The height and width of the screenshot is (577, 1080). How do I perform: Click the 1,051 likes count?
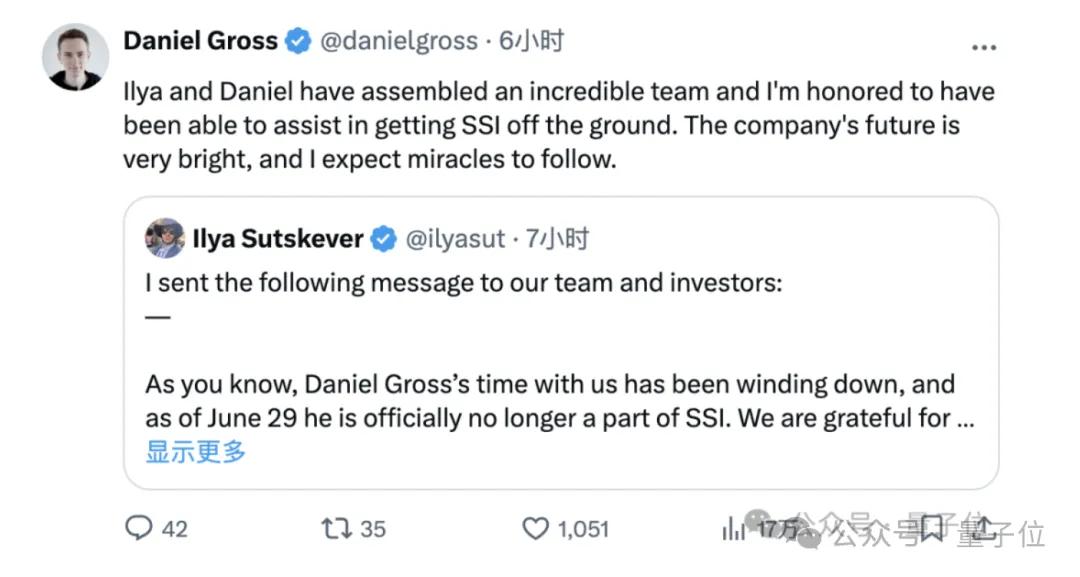click(584, 528)
